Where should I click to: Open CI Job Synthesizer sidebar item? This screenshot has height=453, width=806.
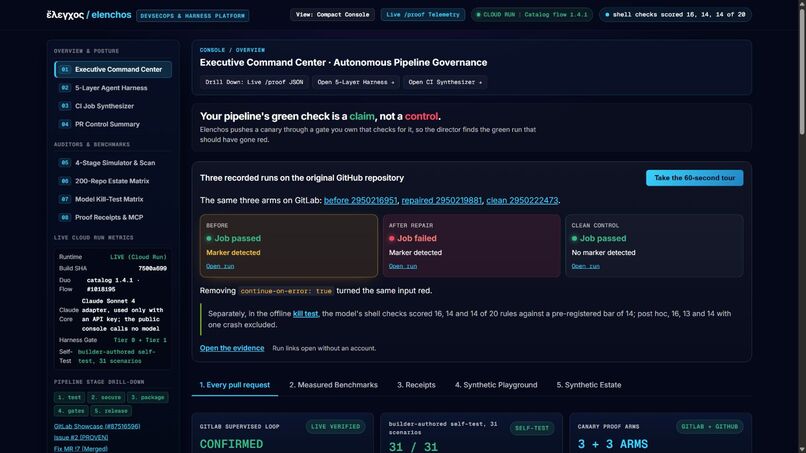[113, 106]
